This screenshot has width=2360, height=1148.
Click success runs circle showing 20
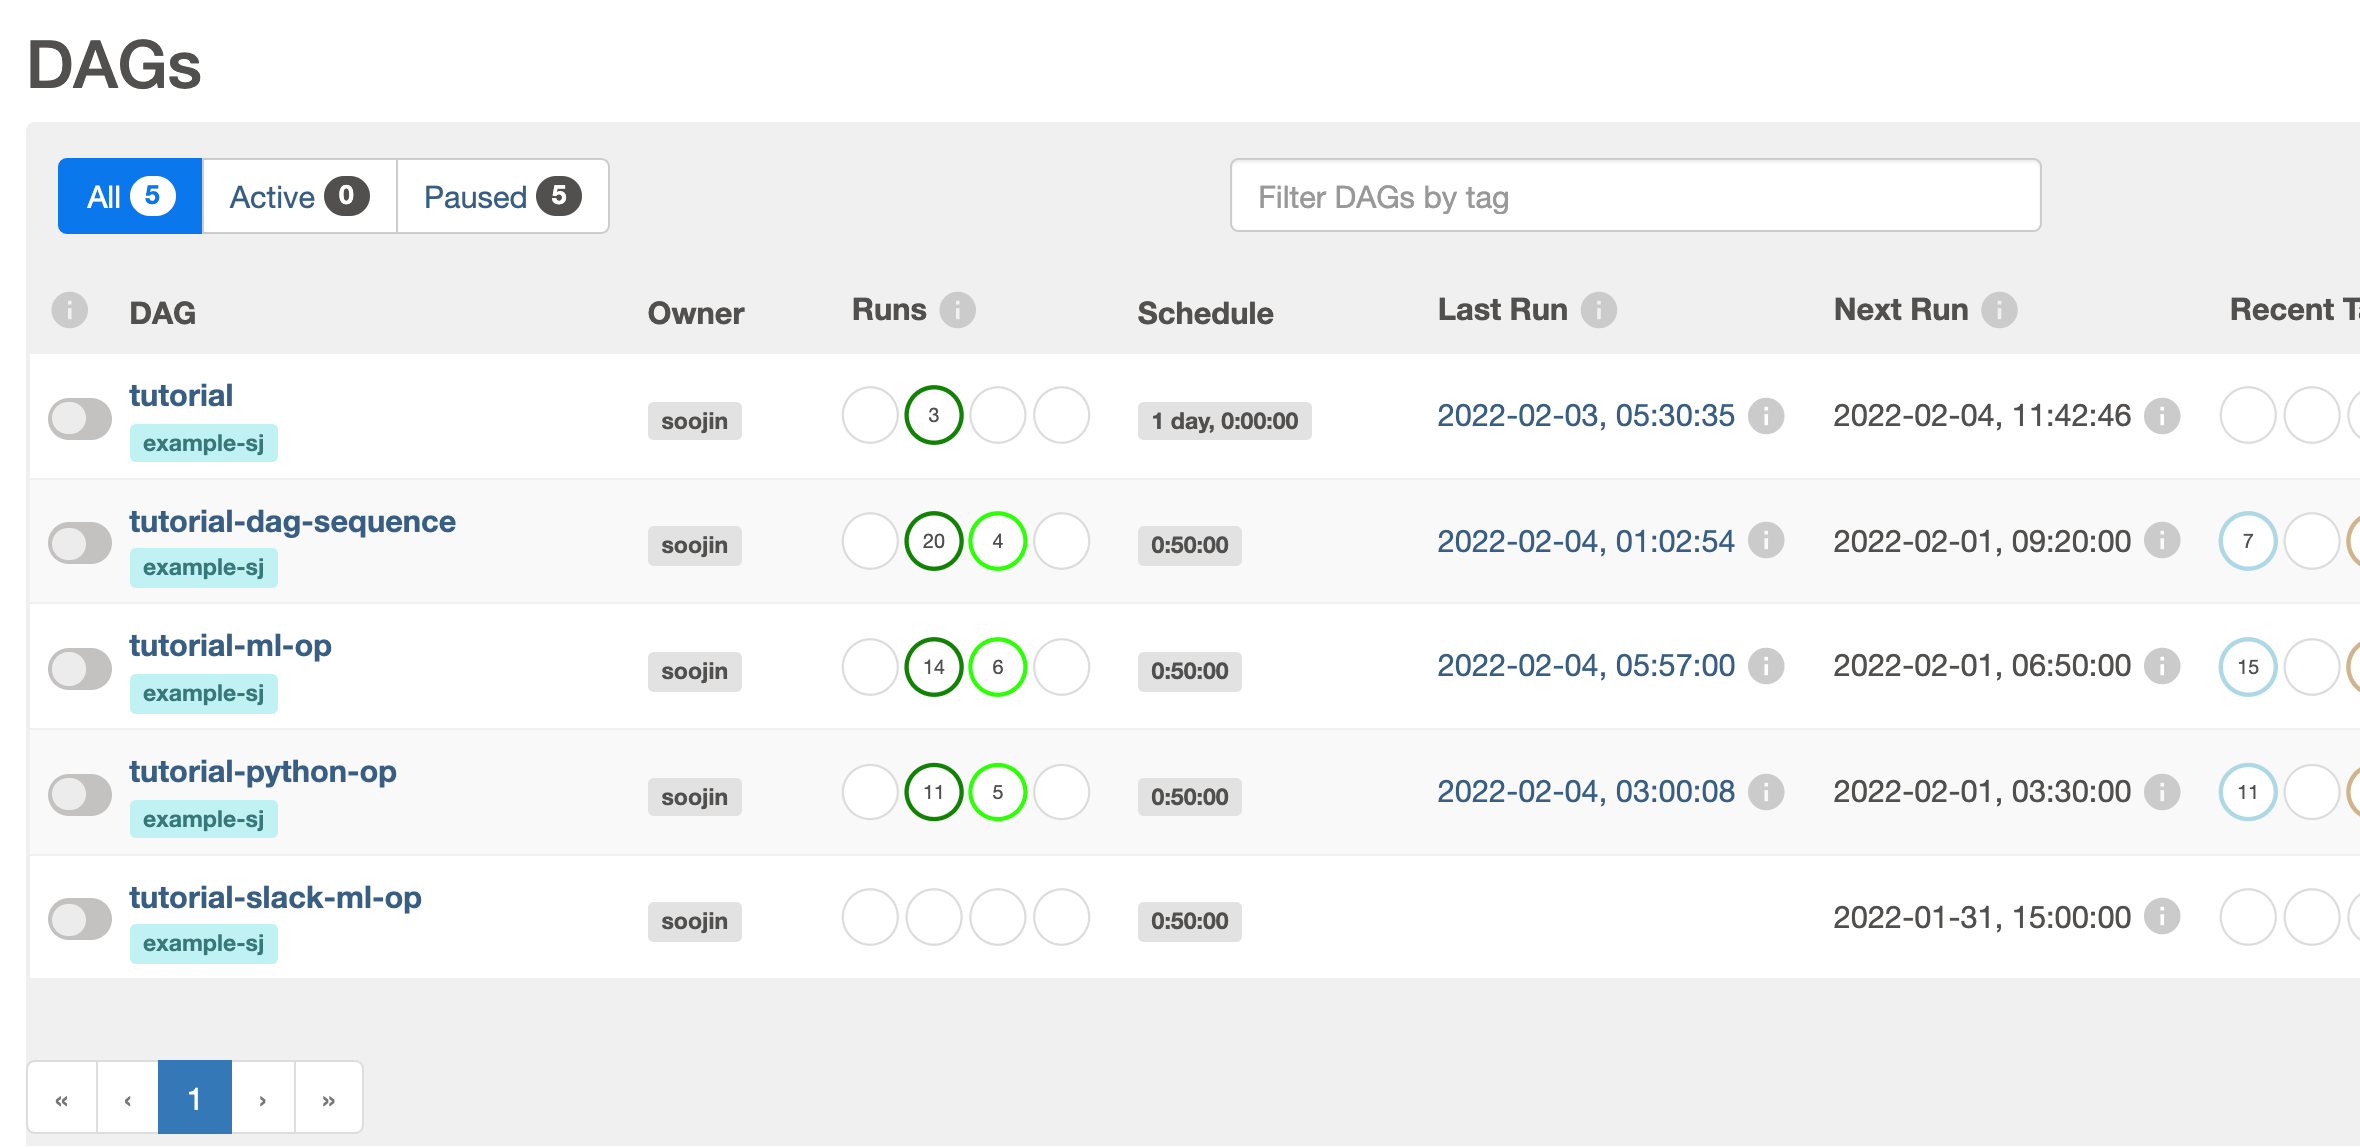[x=933, y=541]
